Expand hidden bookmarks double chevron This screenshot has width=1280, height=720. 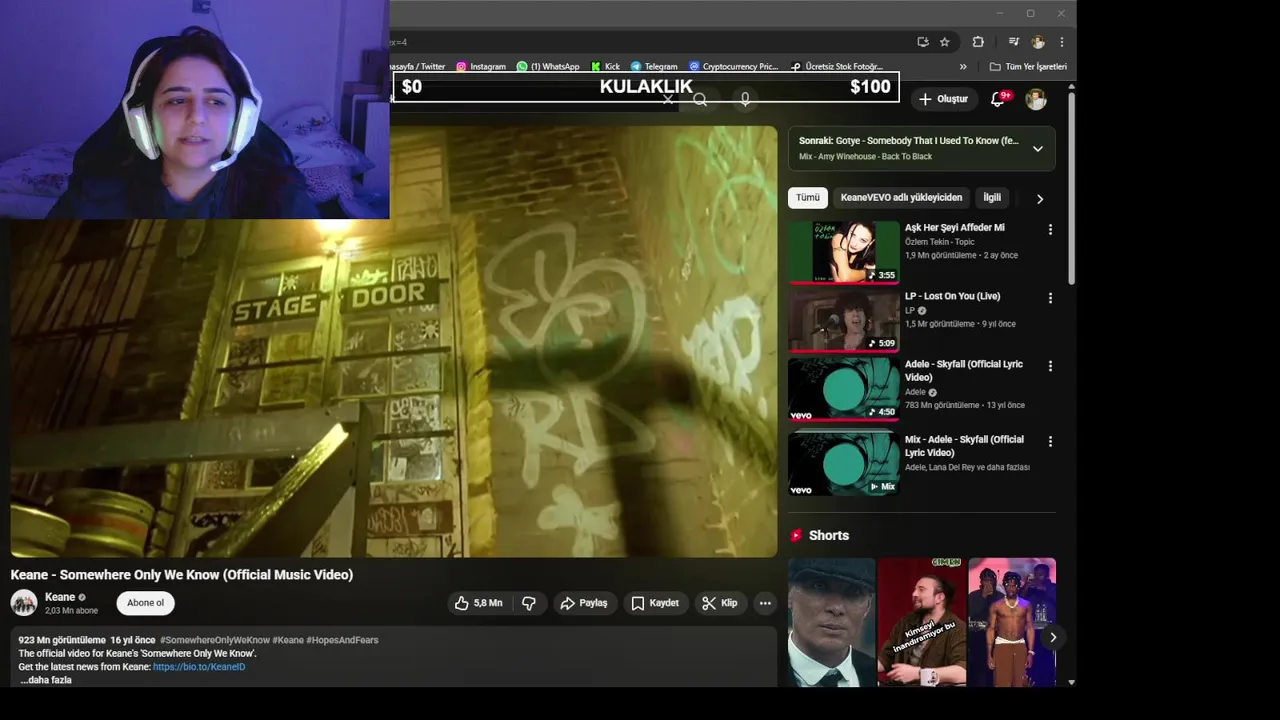[963, 67]
